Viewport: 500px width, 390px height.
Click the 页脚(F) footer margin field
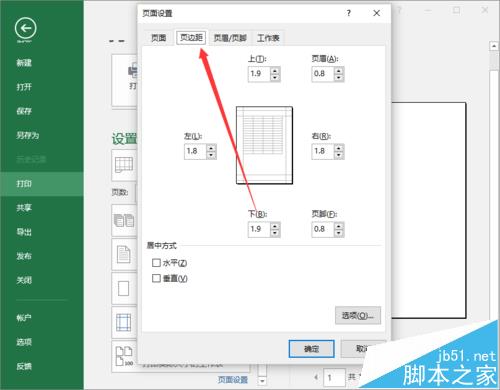point(323,229)
